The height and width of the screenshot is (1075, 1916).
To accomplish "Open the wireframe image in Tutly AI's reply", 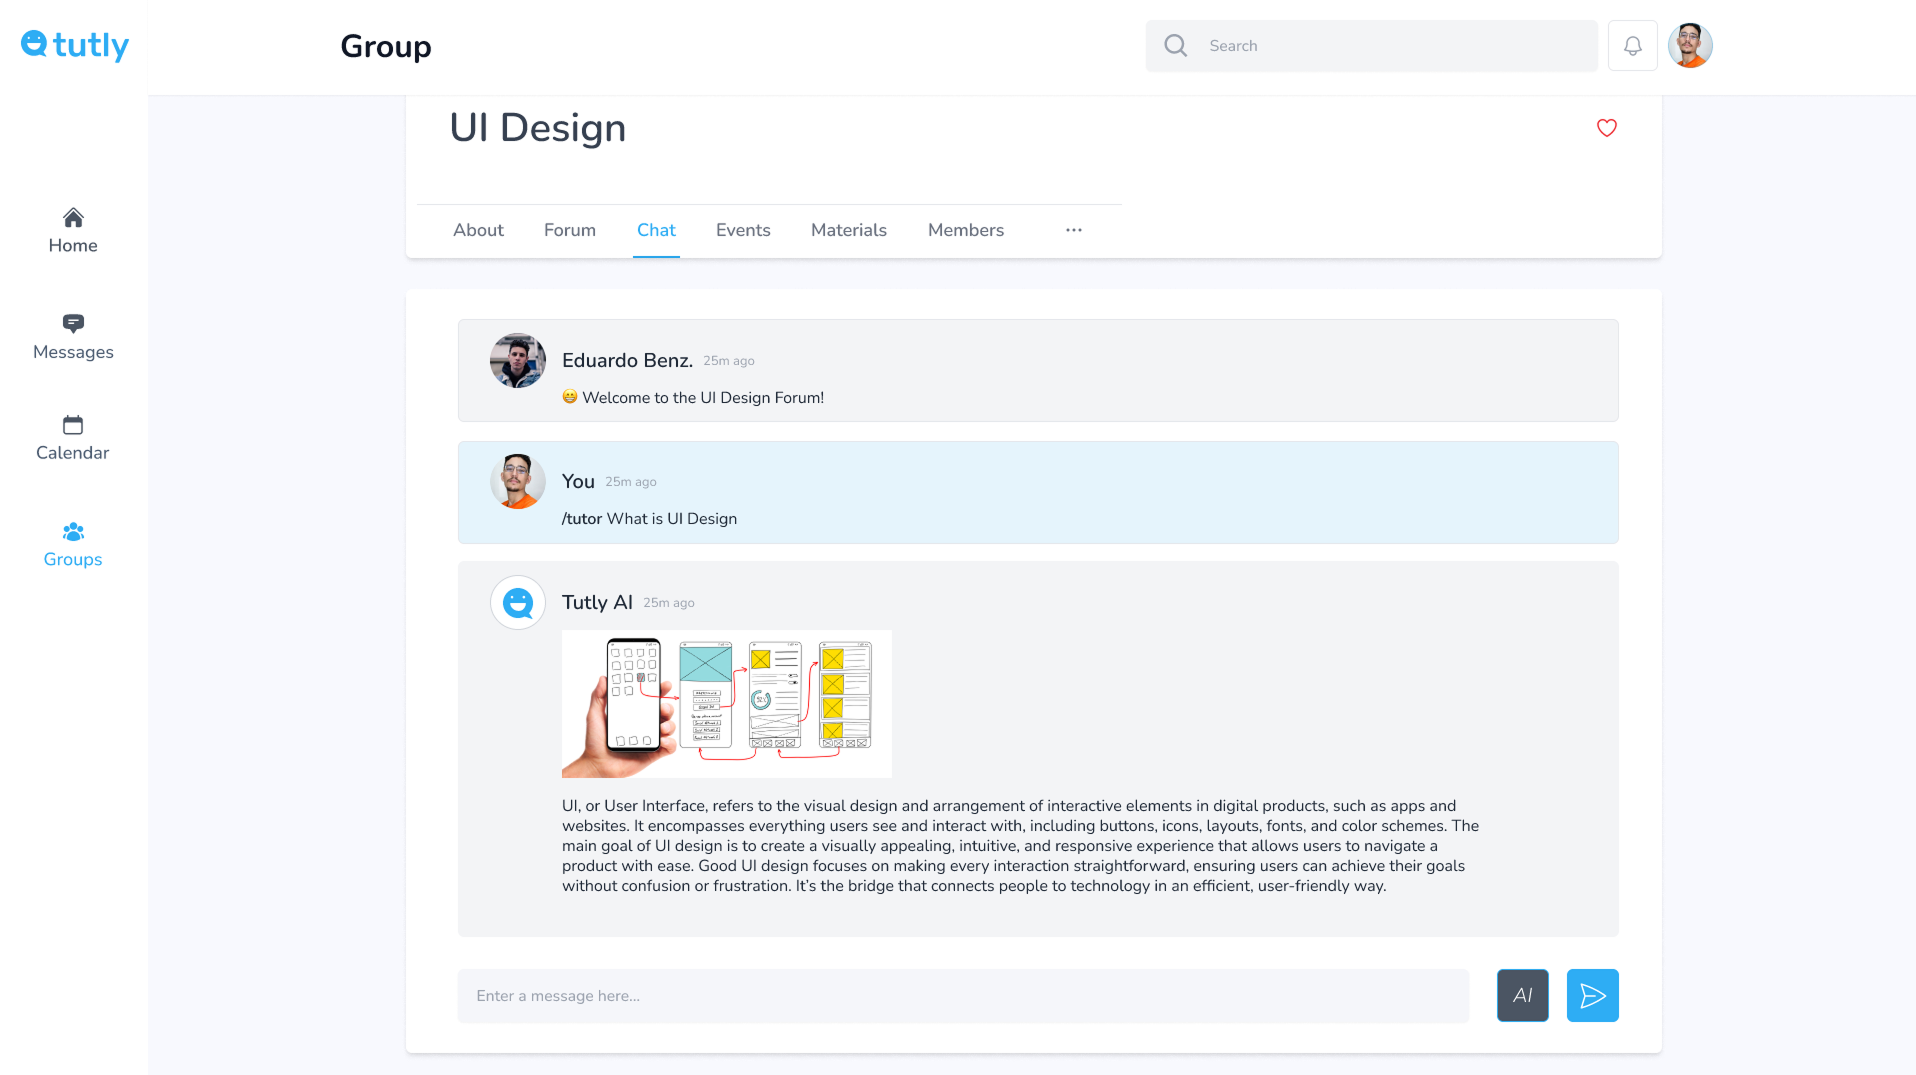I will click(x=726, y=703).
